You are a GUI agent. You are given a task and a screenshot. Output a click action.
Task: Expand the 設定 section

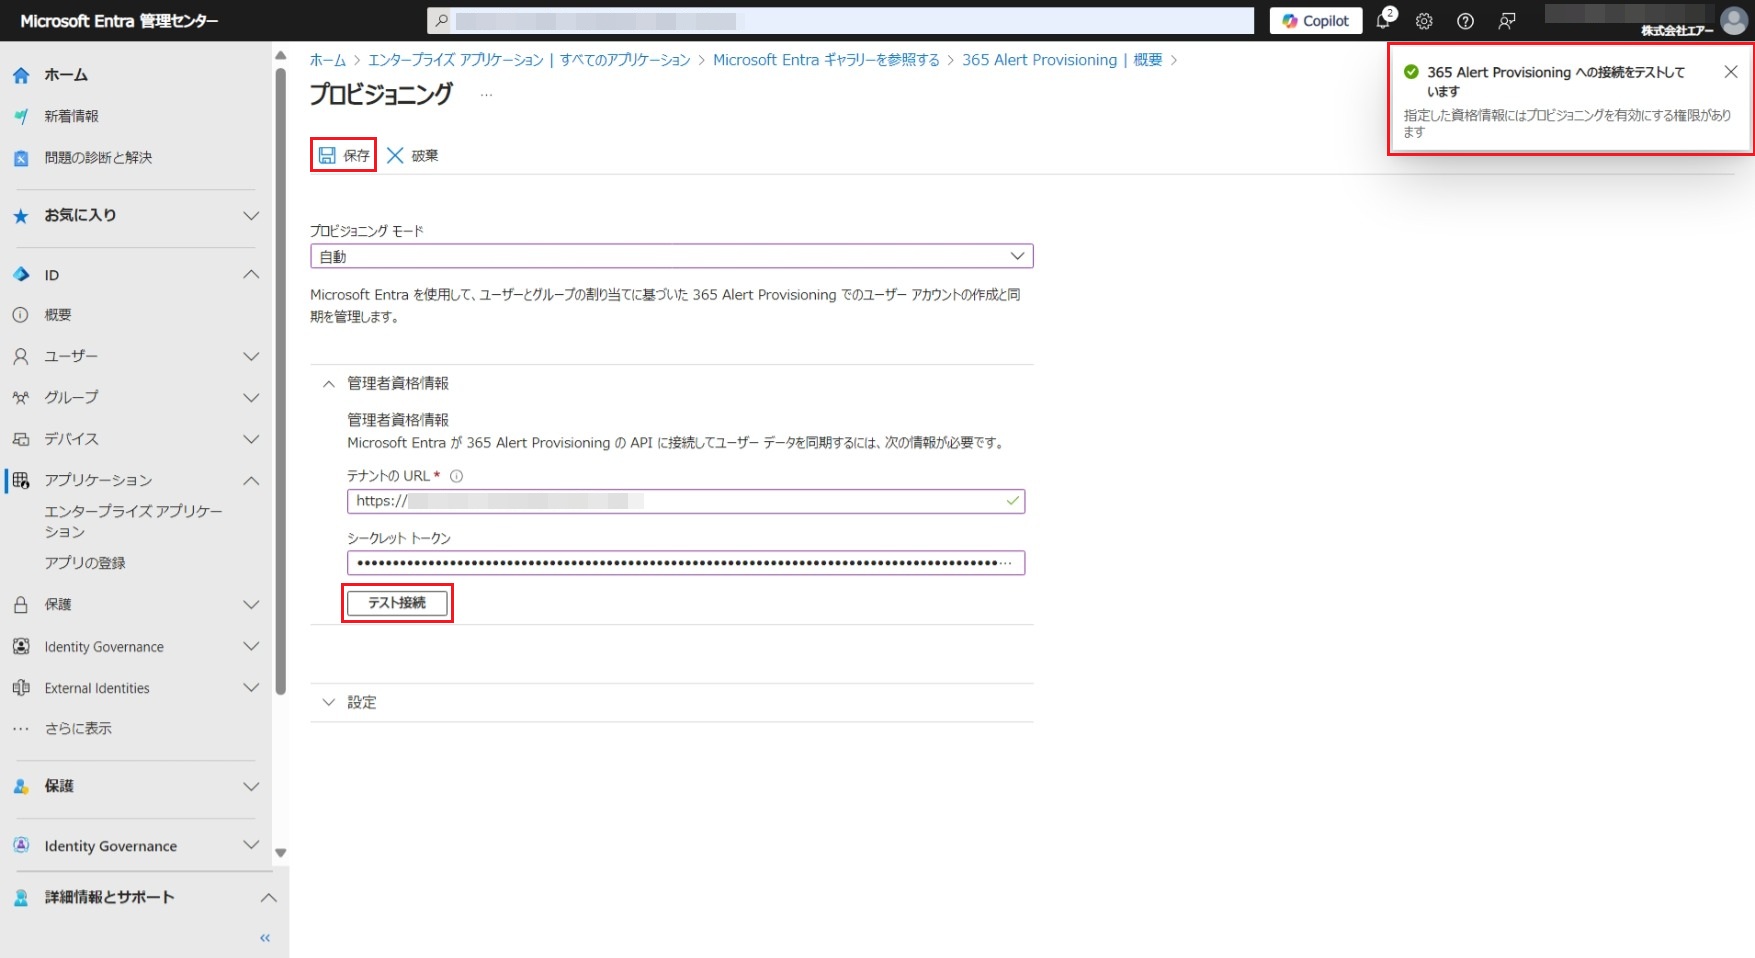(x=328, y=703)
